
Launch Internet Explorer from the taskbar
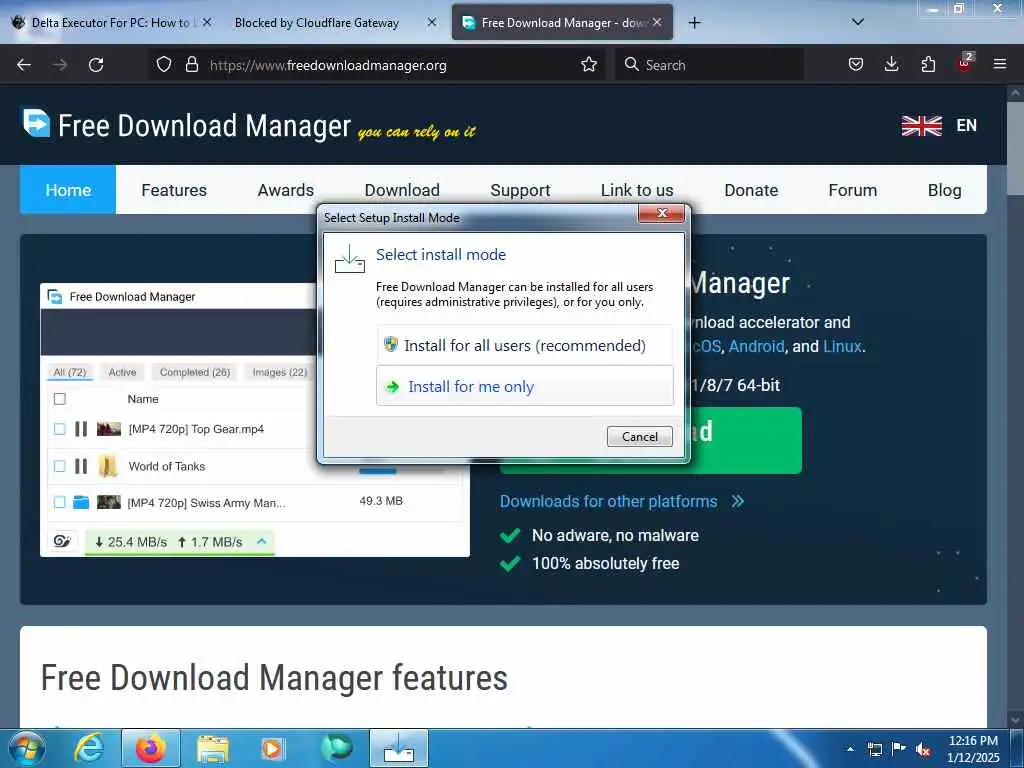tap(89, 748)
